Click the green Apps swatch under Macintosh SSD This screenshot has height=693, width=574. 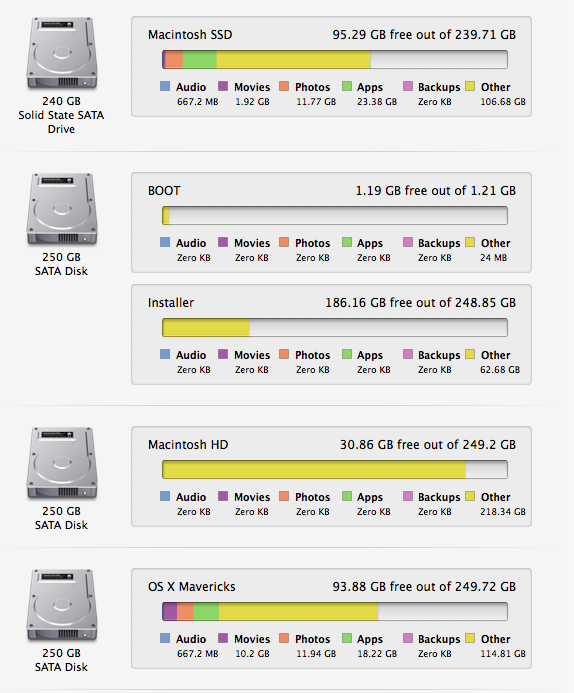click(347, 86)
